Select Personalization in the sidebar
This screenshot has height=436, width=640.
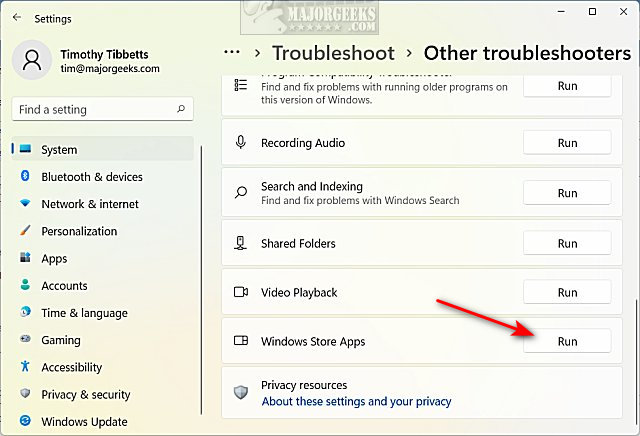click(x=103, y=231)
